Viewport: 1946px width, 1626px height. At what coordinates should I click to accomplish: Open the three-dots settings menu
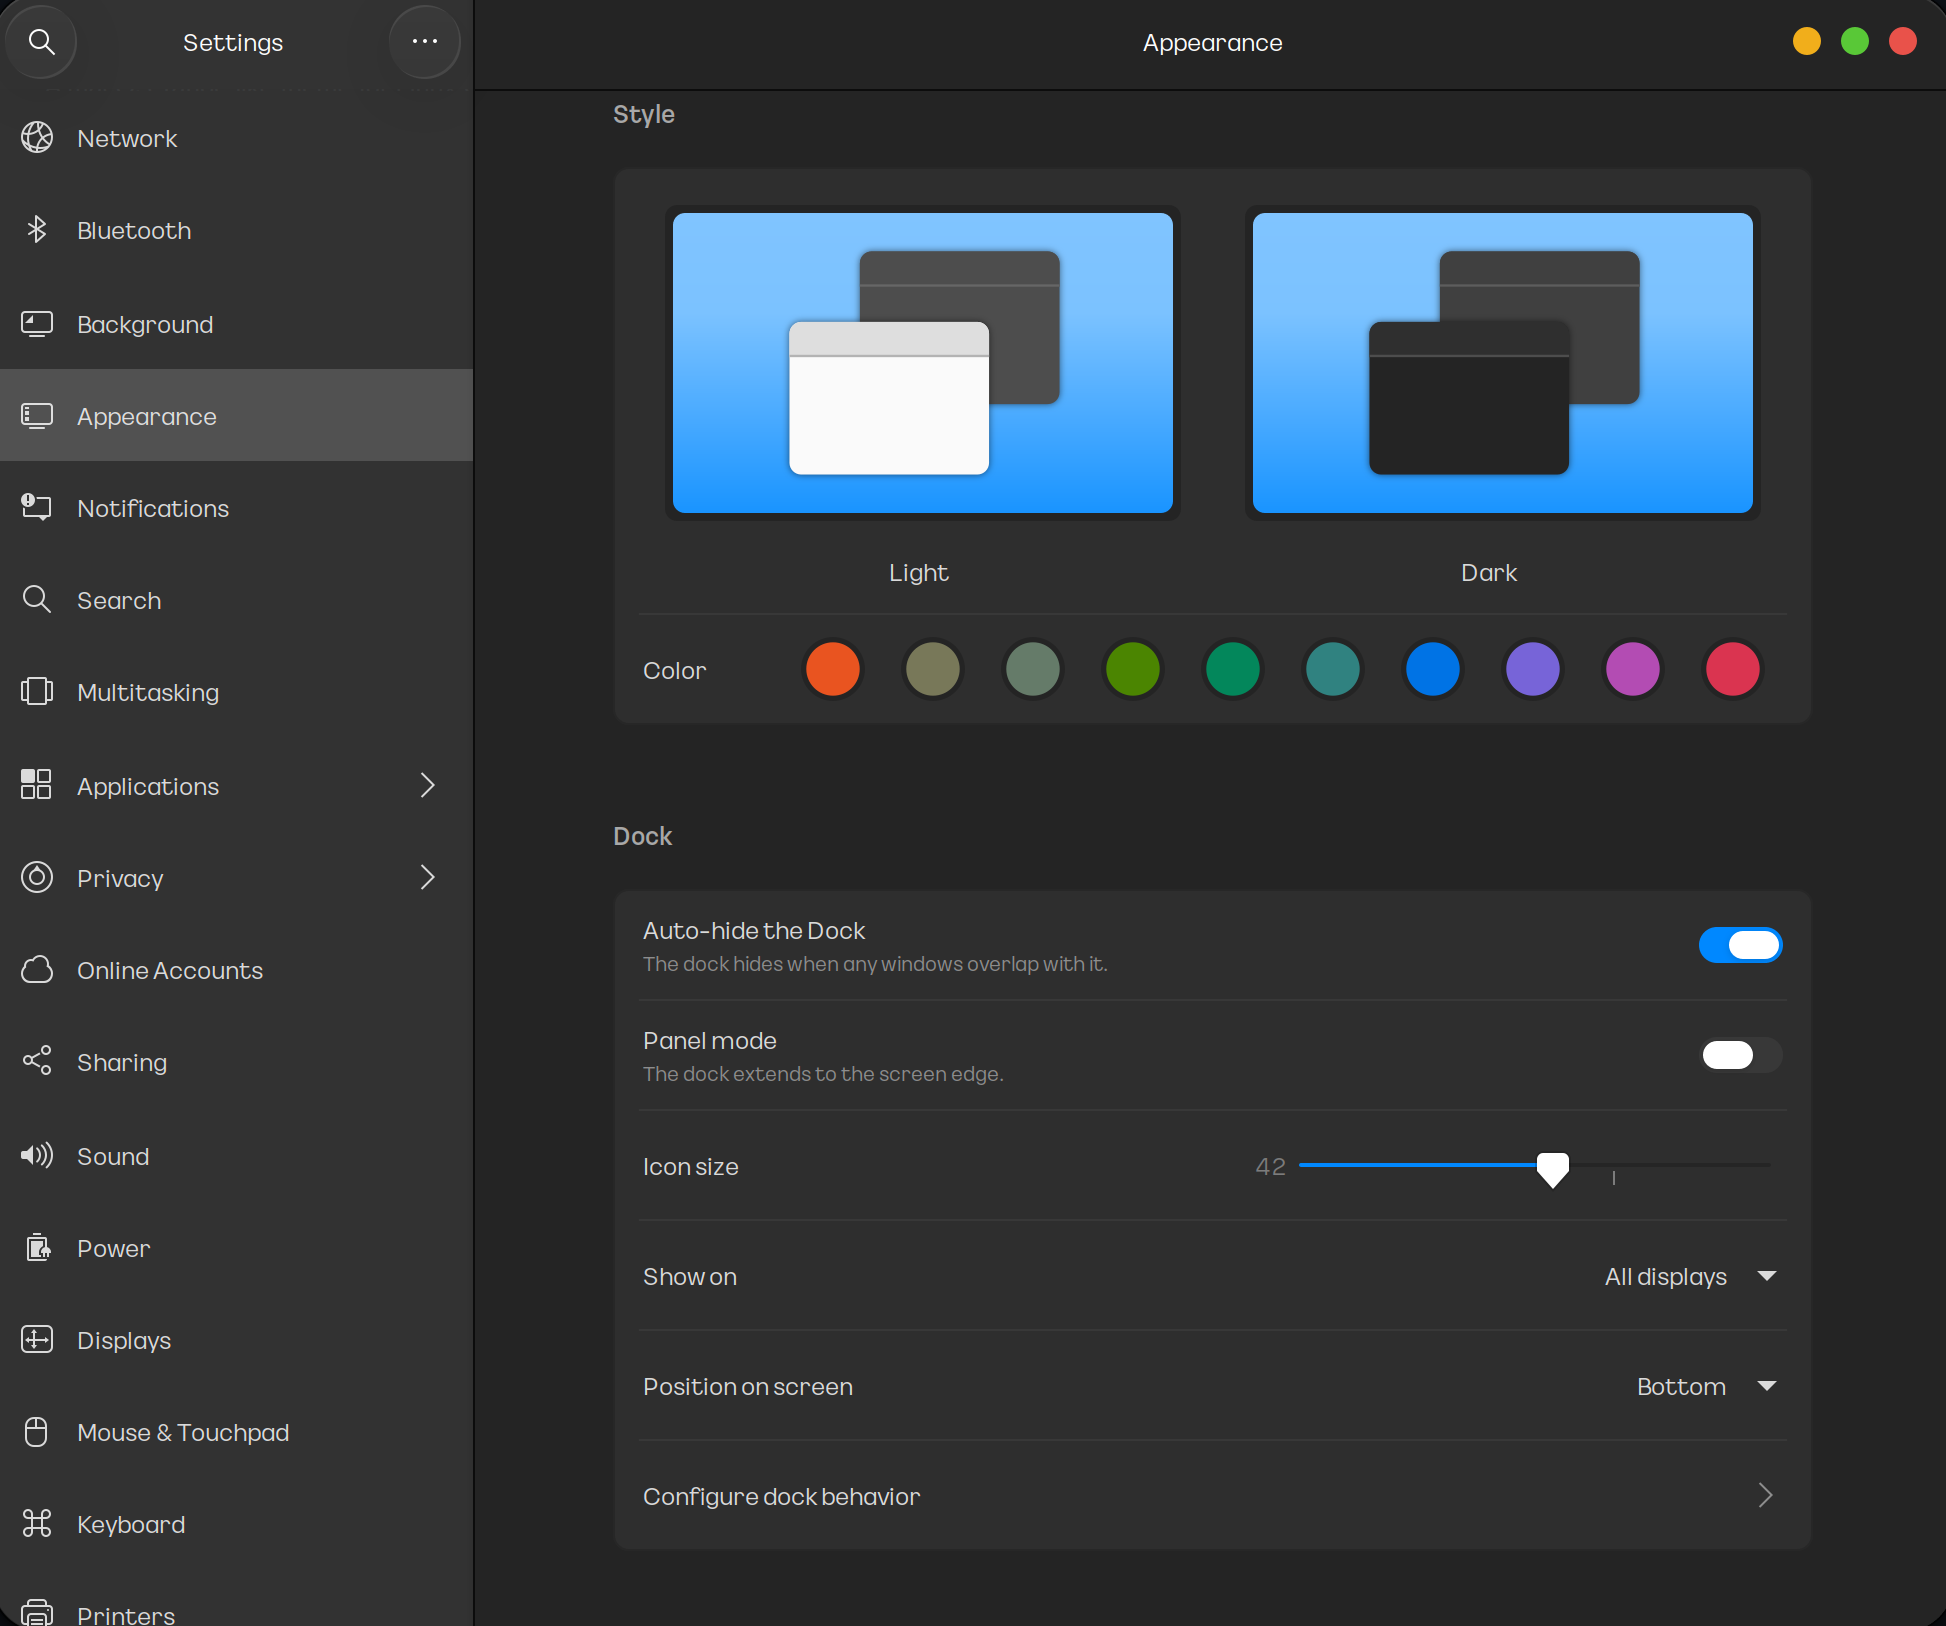[424, 42]
